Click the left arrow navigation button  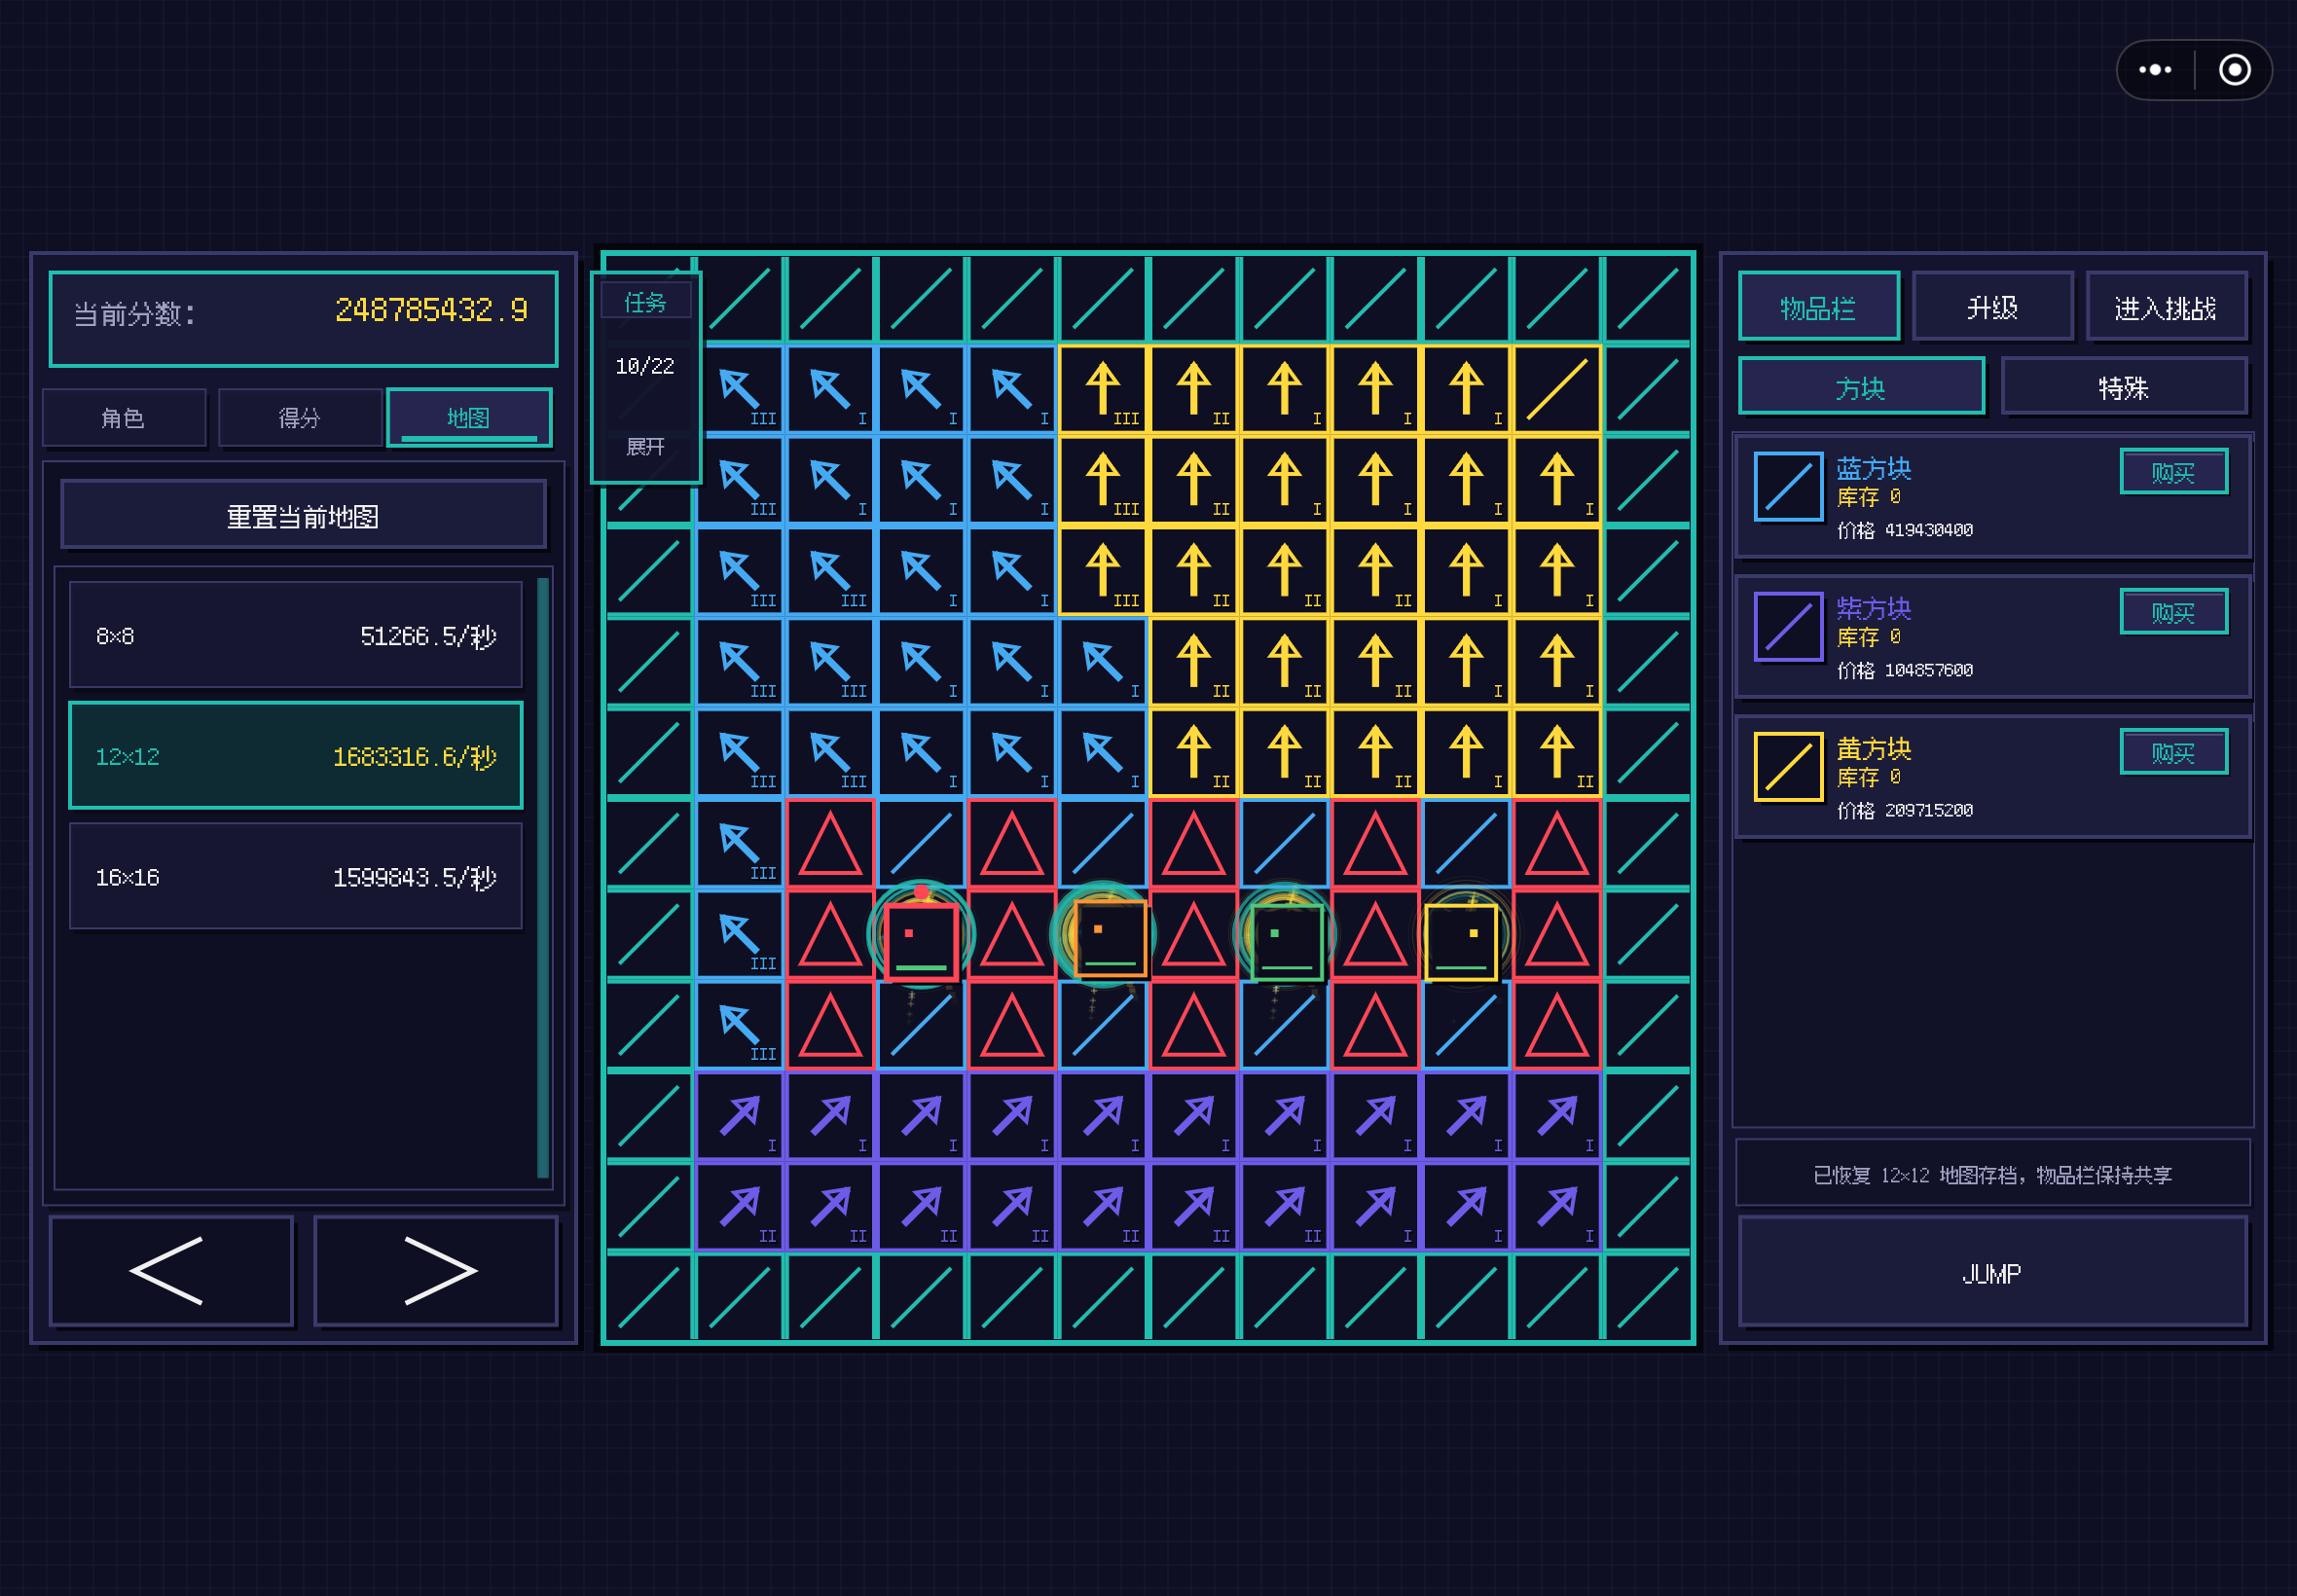click(x=171, y=1271)
